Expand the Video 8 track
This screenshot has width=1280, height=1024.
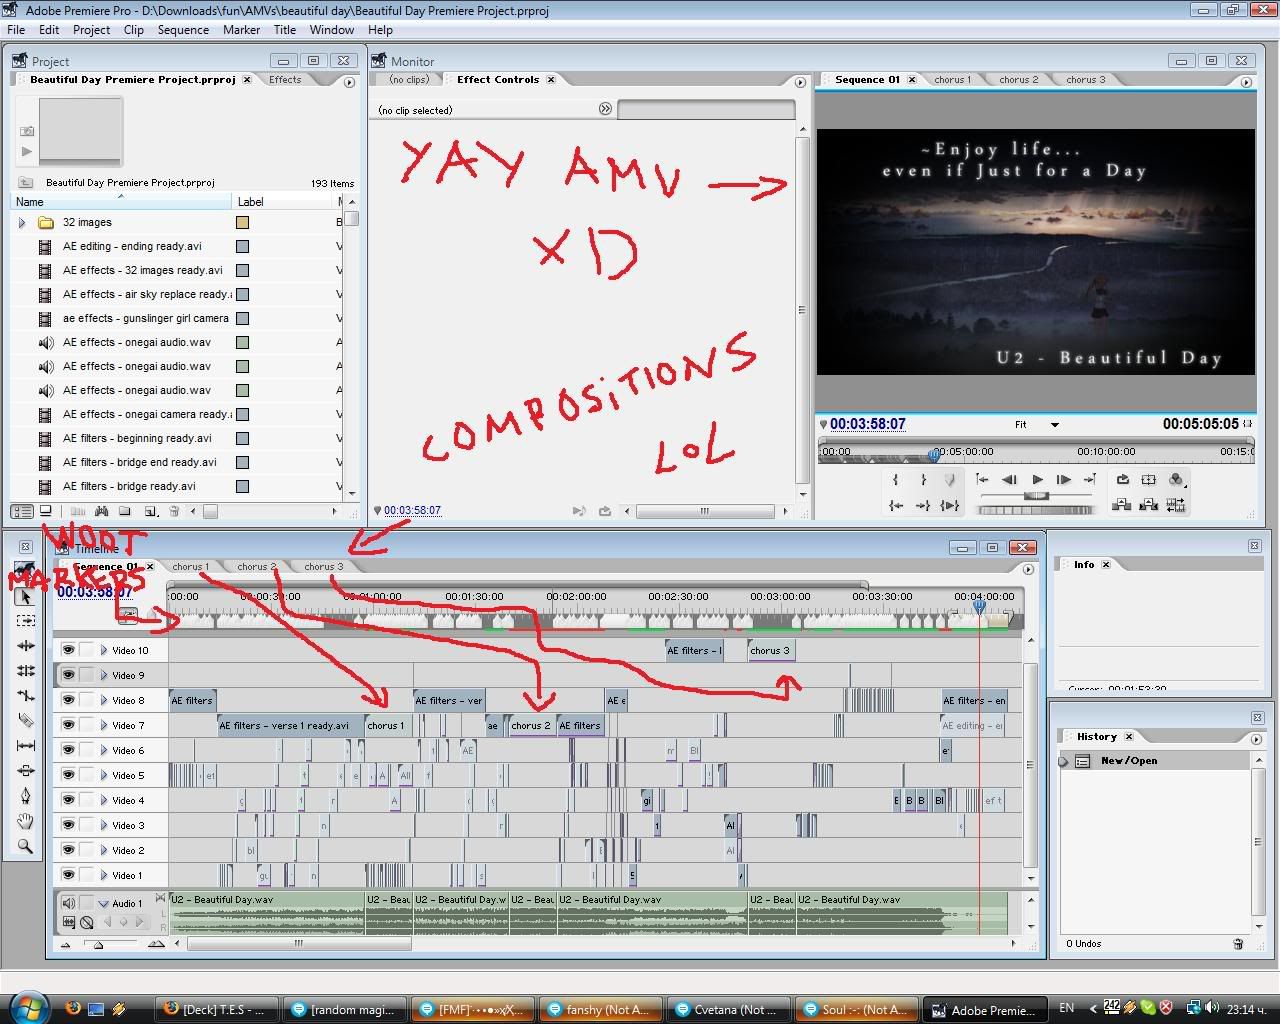(103, 700)
